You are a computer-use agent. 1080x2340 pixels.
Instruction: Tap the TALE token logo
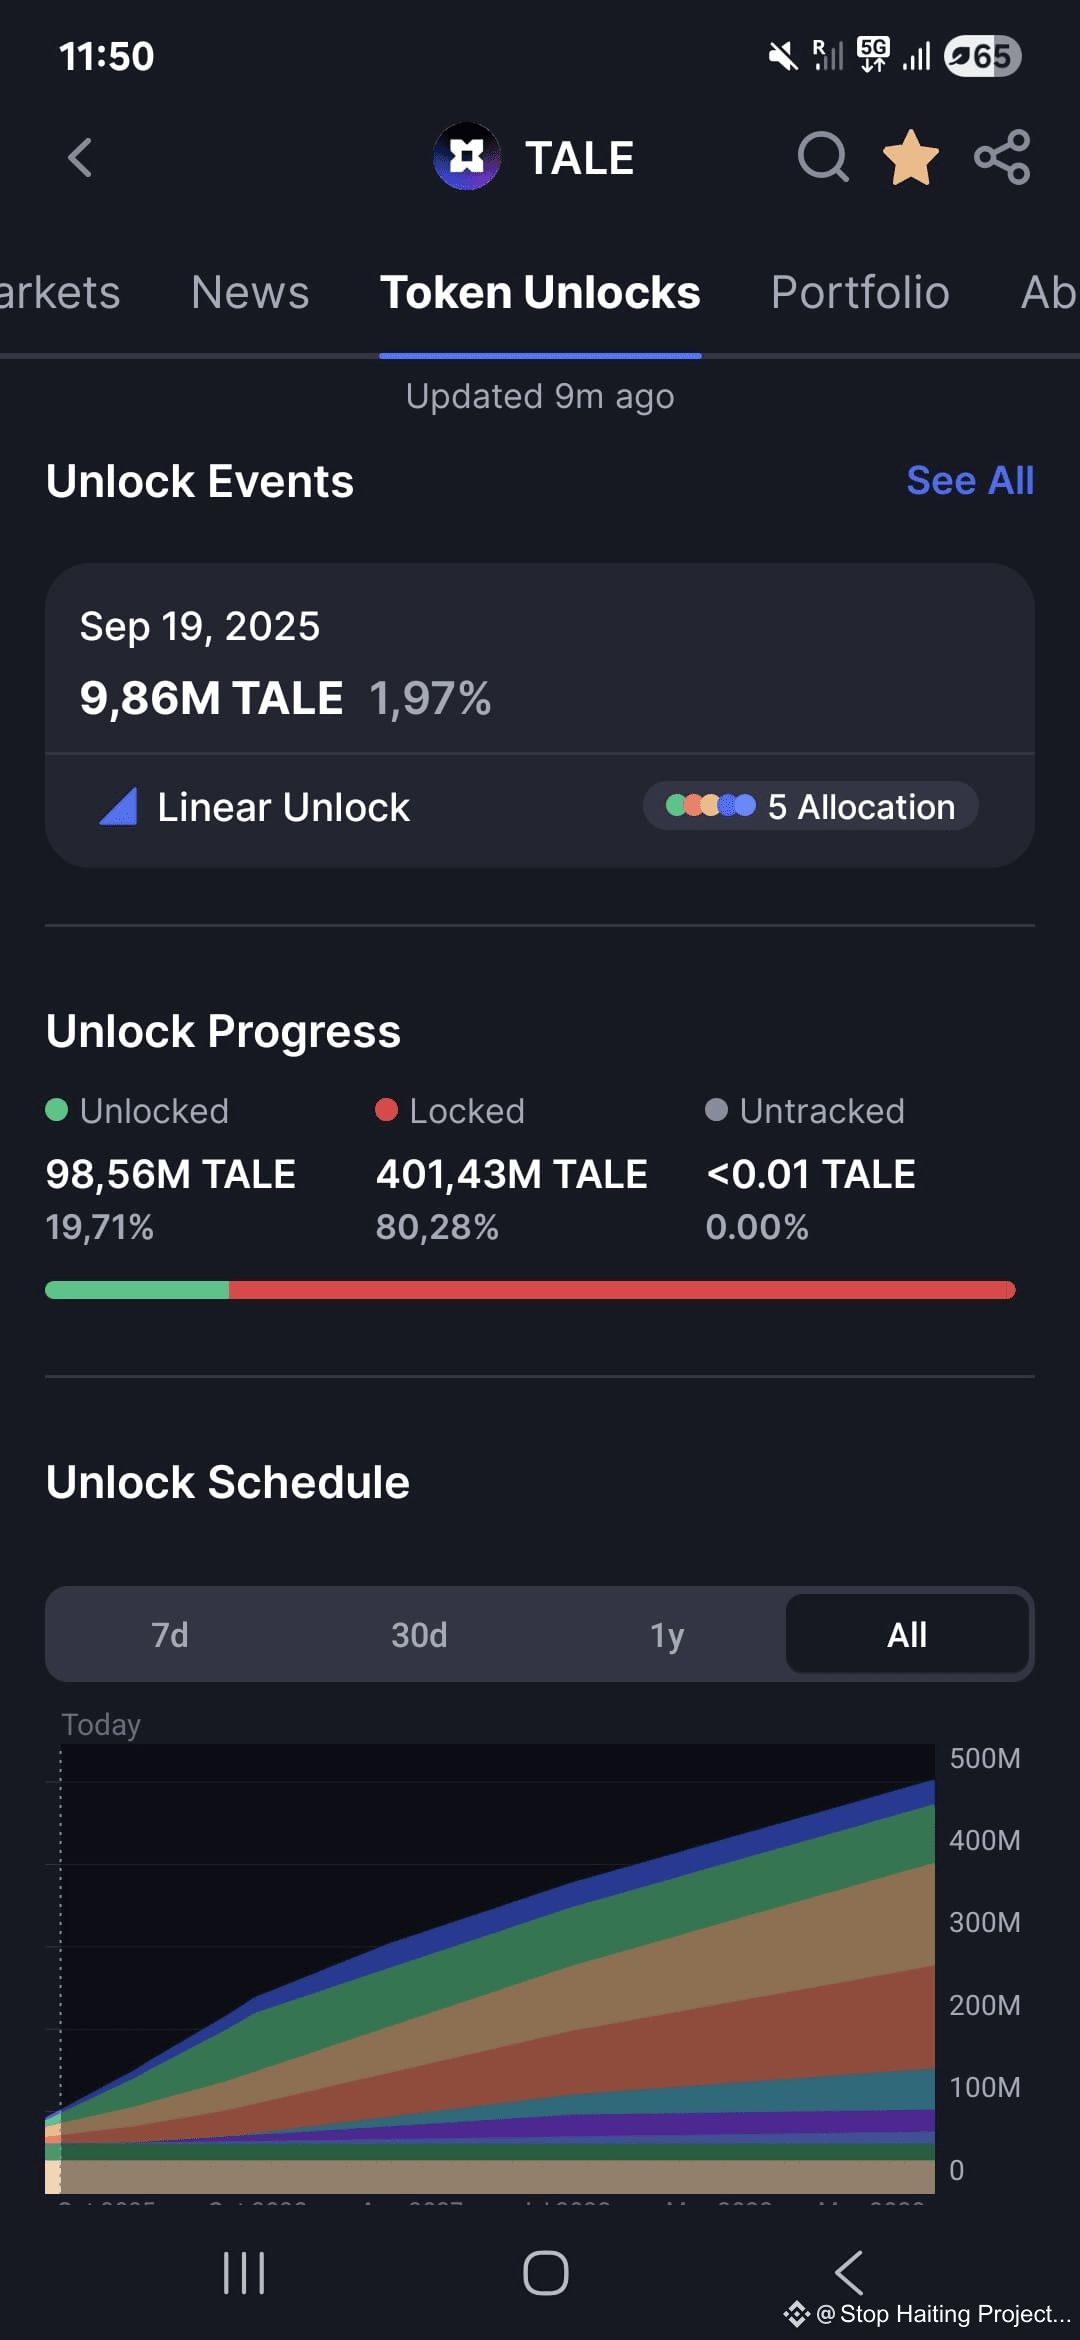(467, 157)
